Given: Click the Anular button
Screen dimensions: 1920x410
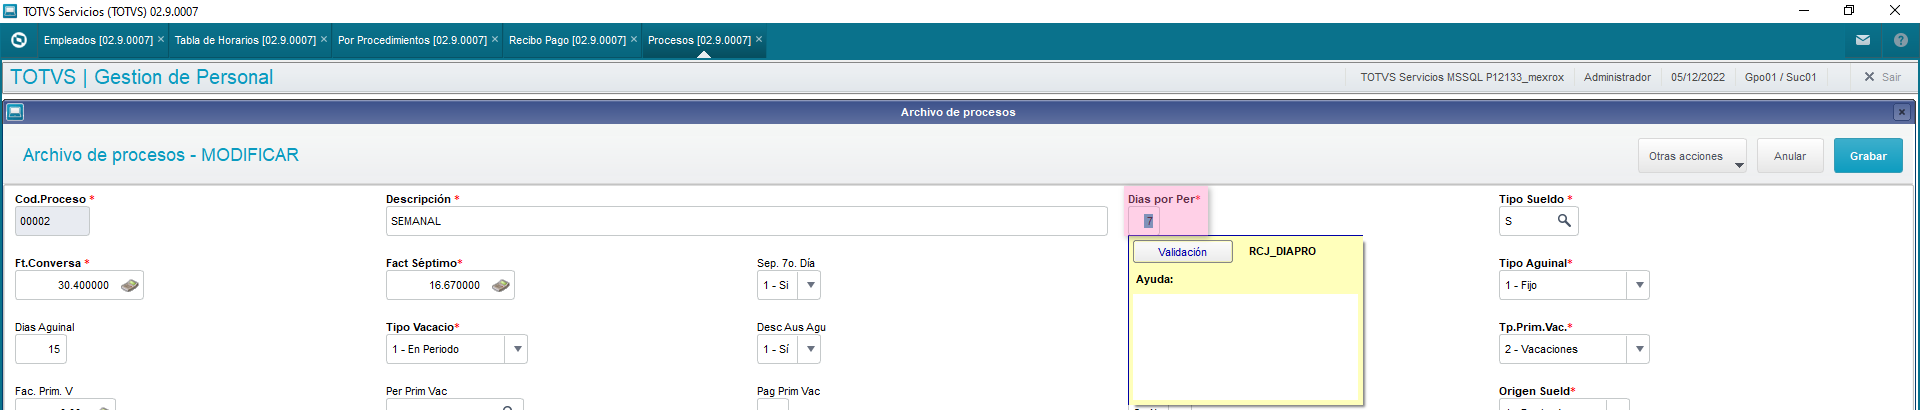Looking at the screenshot, I should [x=1790, y=156].
